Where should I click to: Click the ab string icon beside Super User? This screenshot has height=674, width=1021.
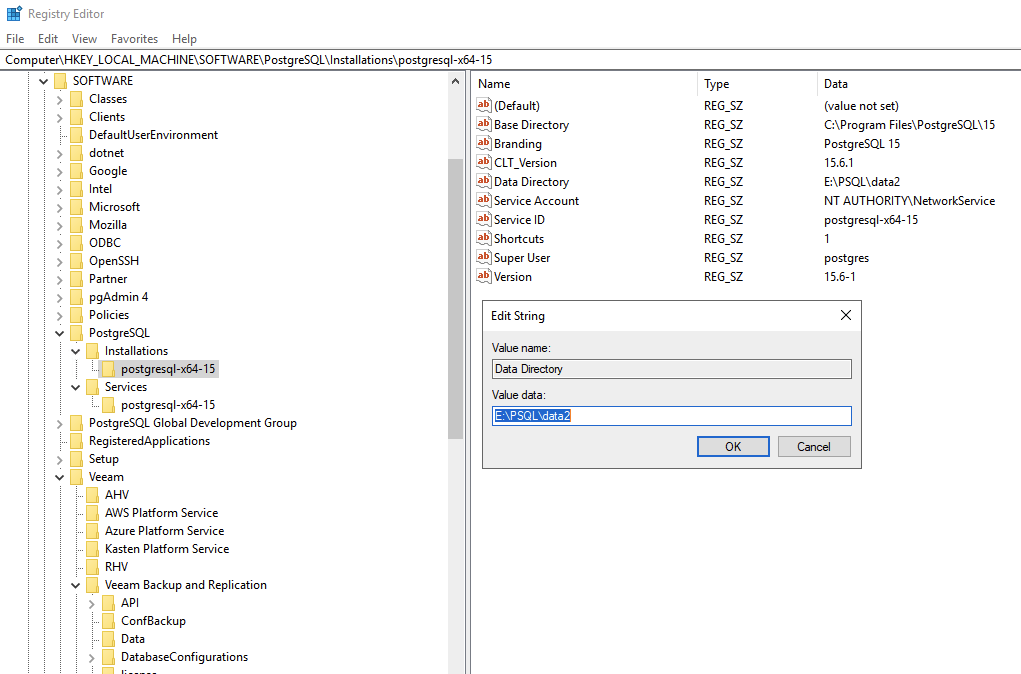pos(485,257)
